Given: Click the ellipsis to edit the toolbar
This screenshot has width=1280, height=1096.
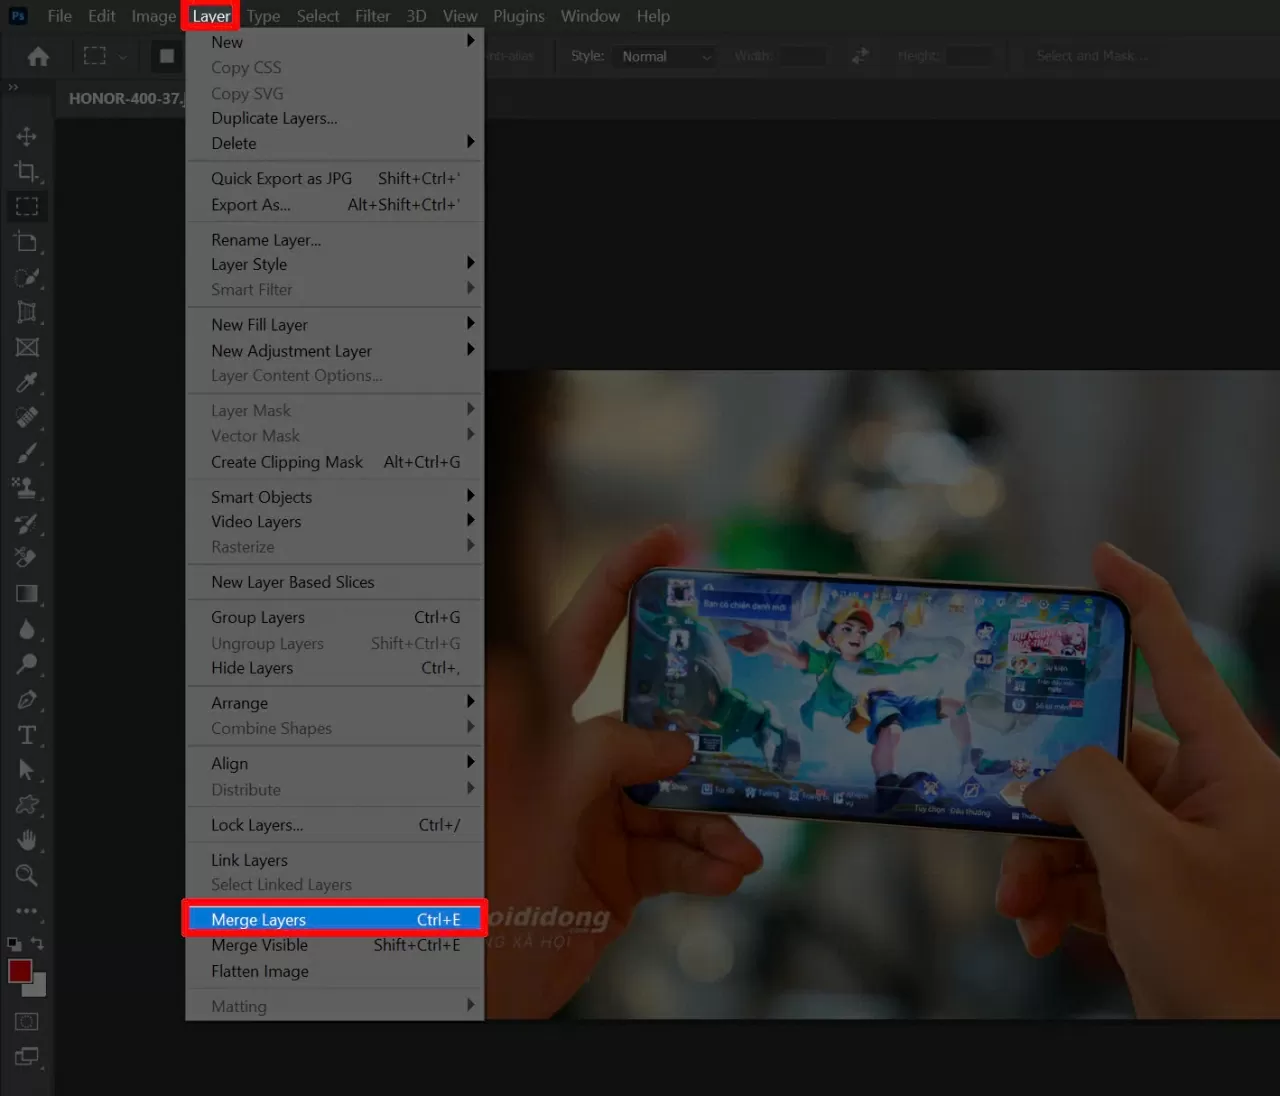Looking at the screenshot, I should (x=27, y=911).
